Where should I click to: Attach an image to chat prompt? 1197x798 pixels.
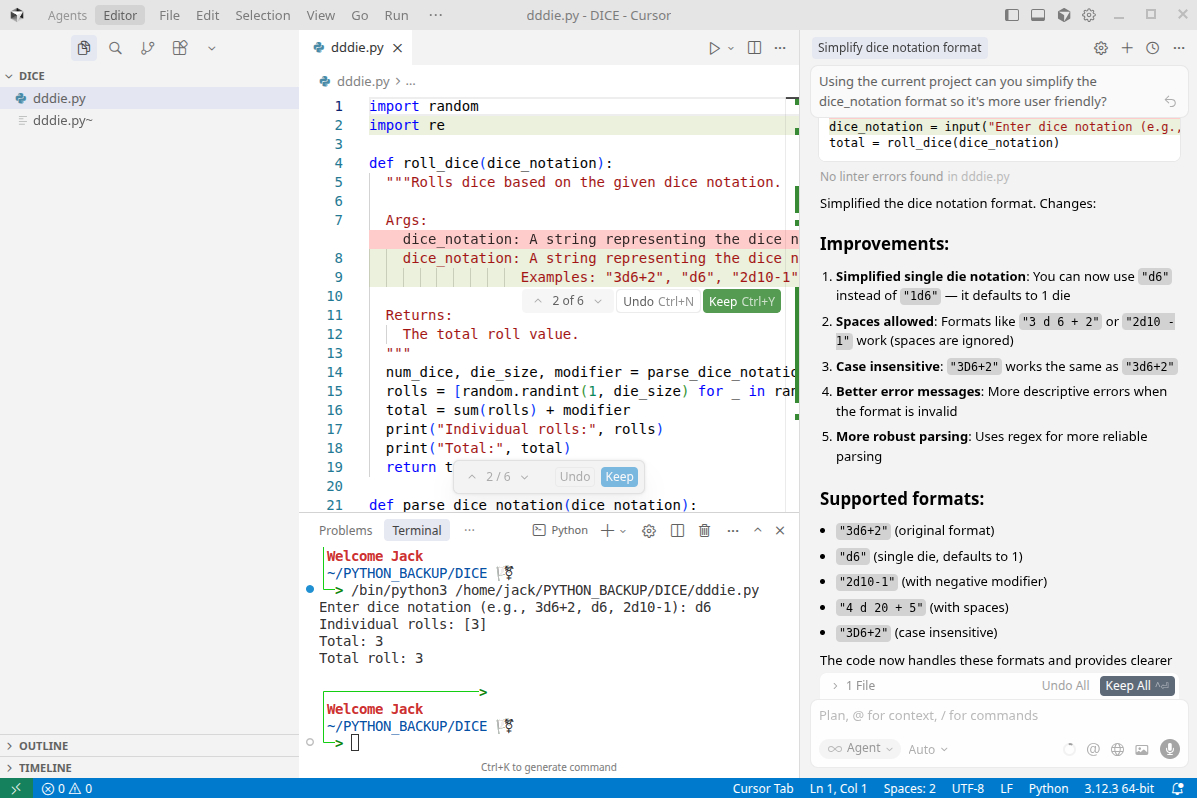pyautogui.click(x=1141, y=749)
